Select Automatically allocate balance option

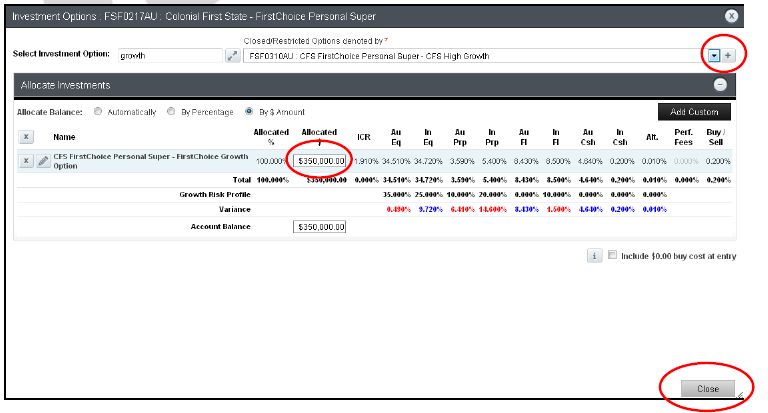coord(98,111)
